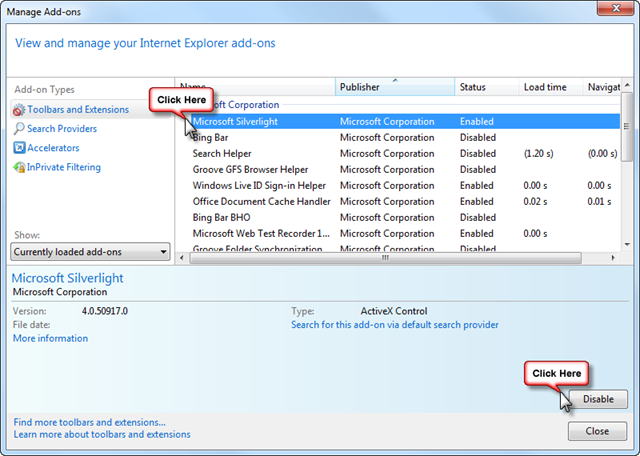Click Search Helper's (1.20 s) load time
The image size is (640, 456).
pyautogui.click(x=538, y=153)
